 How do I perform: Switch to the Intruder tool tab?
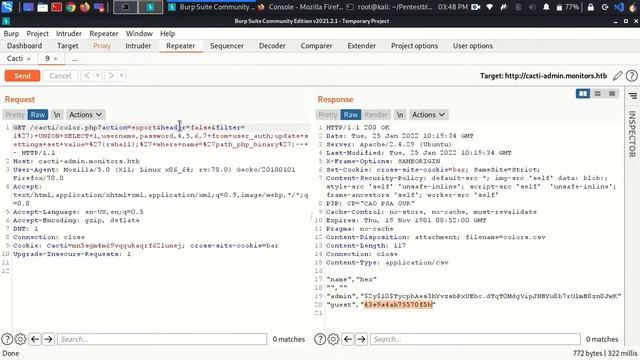(138, 46)
